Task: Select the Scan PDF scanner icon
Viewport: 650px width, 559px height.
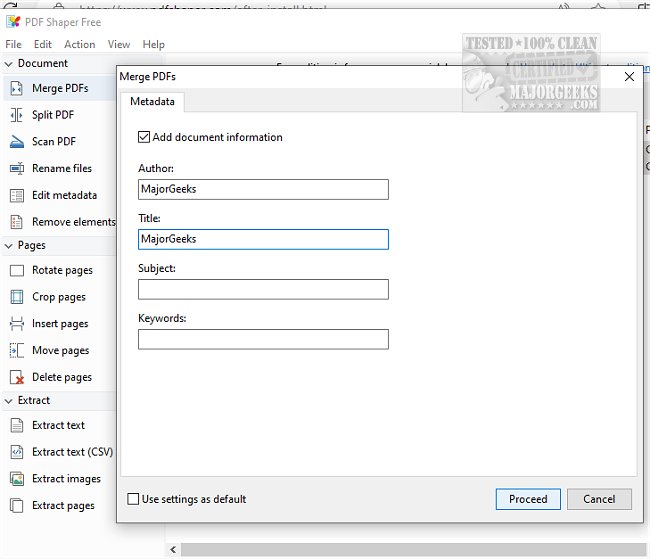Action: (17, 142)
